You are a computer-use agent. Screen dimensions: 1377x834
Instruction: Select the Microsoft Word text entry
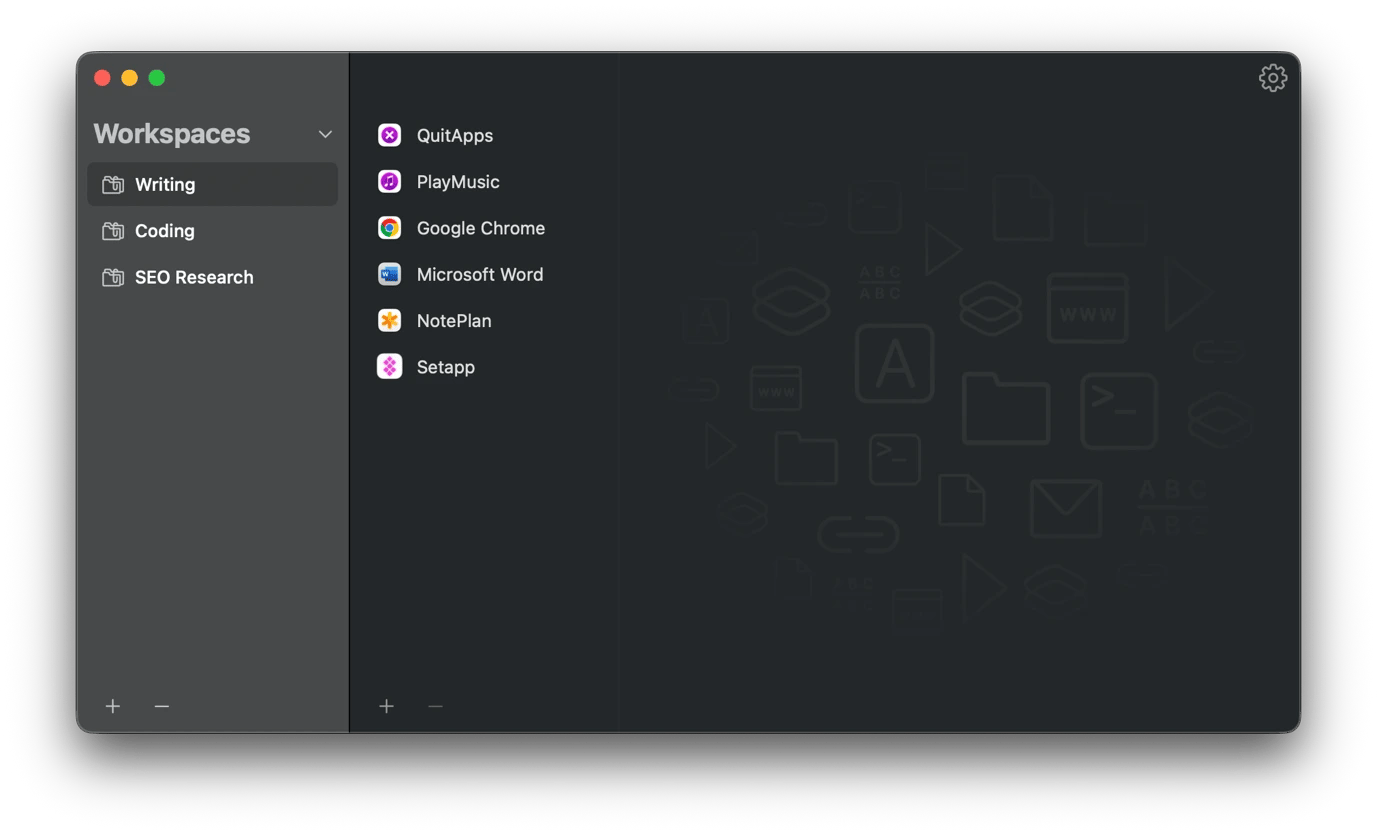point(480,274)
